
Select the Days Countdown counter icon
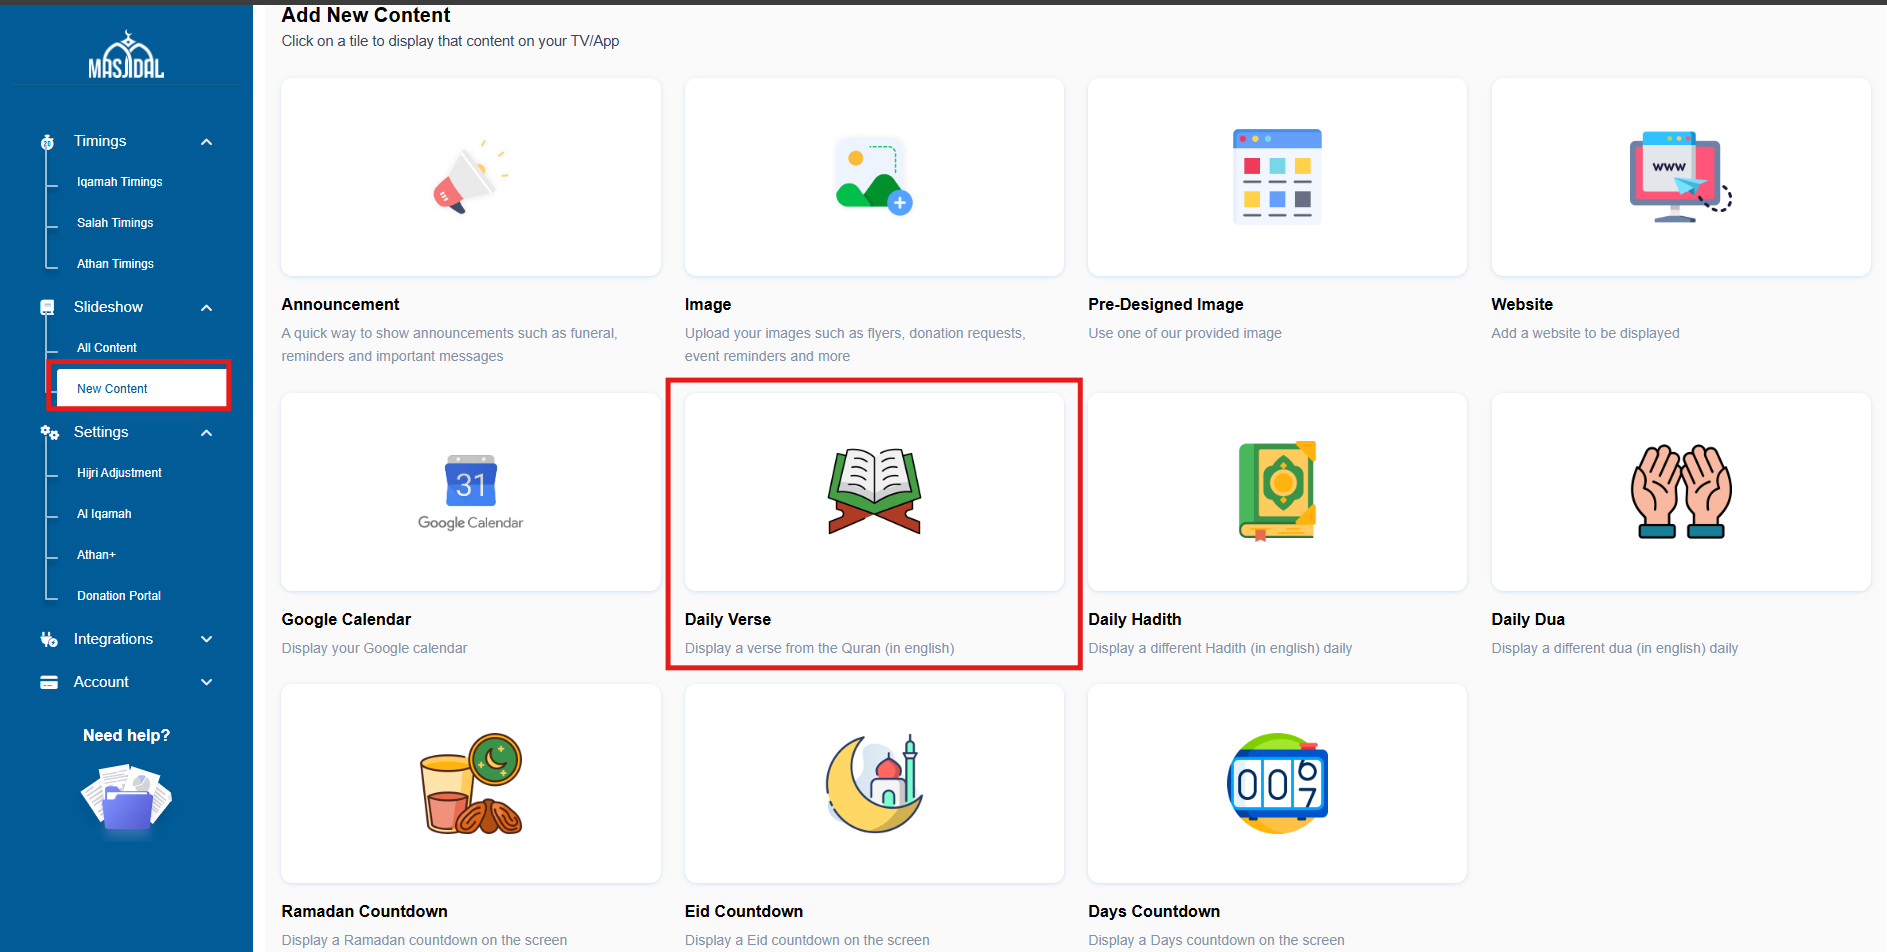pyautogui.click(x=1276, y=783)
